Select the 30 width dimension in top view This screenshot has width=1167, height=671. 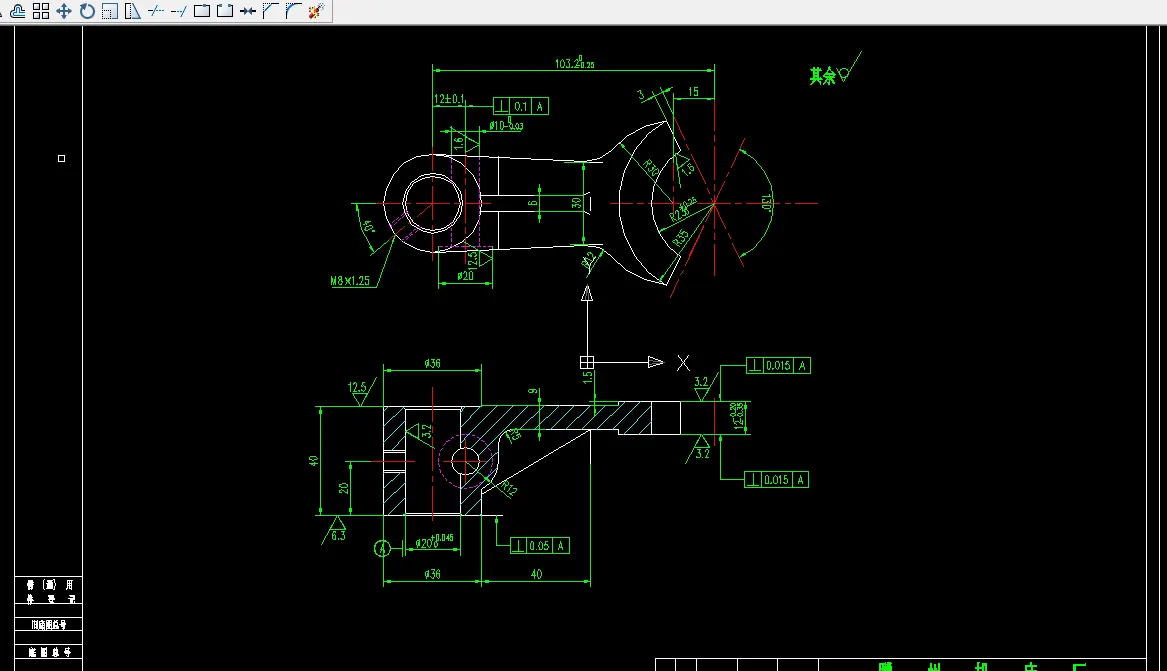pos(576,203)
